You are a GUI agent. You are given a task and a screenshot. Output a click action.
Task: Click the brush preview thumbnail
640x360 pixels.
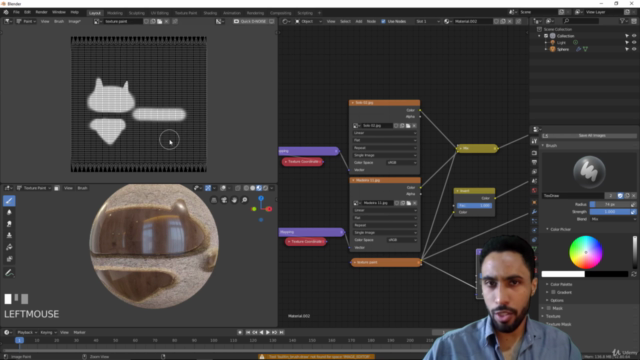589,172
